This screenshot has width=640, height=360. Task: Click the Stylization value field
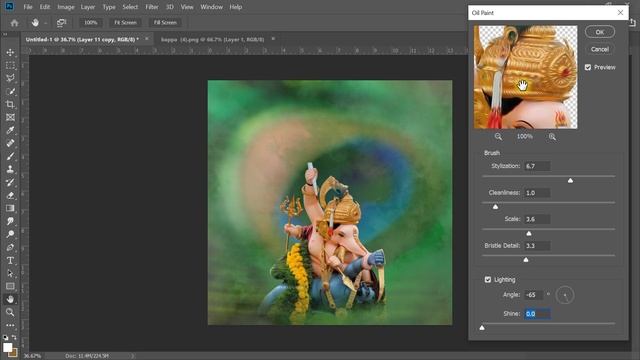point(537,166)
